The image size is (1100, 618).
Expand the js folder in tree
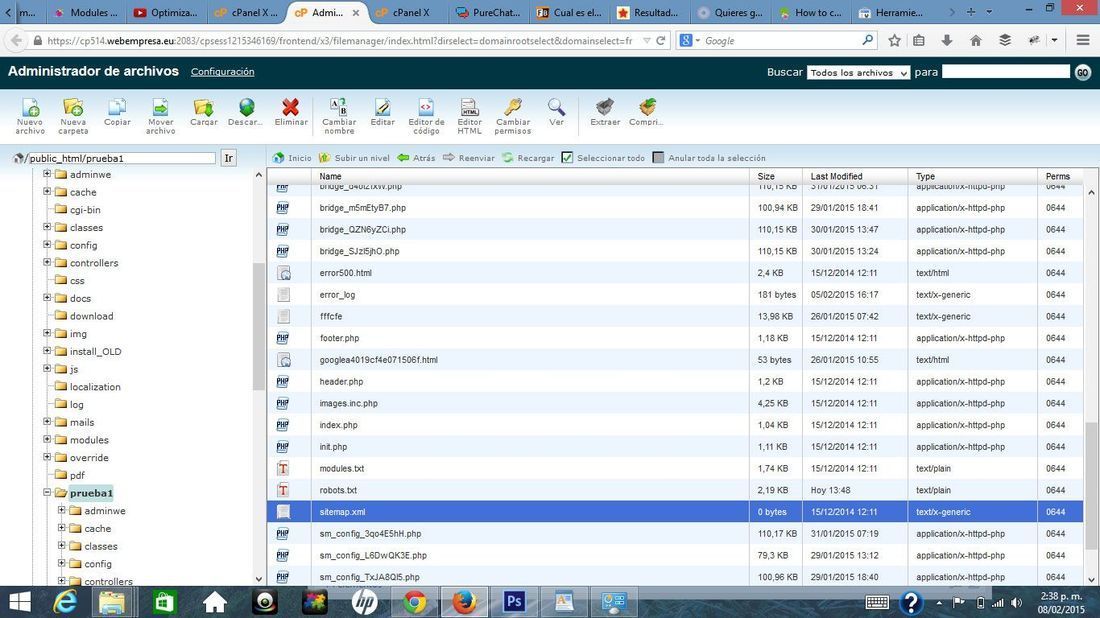coord(47,368)
